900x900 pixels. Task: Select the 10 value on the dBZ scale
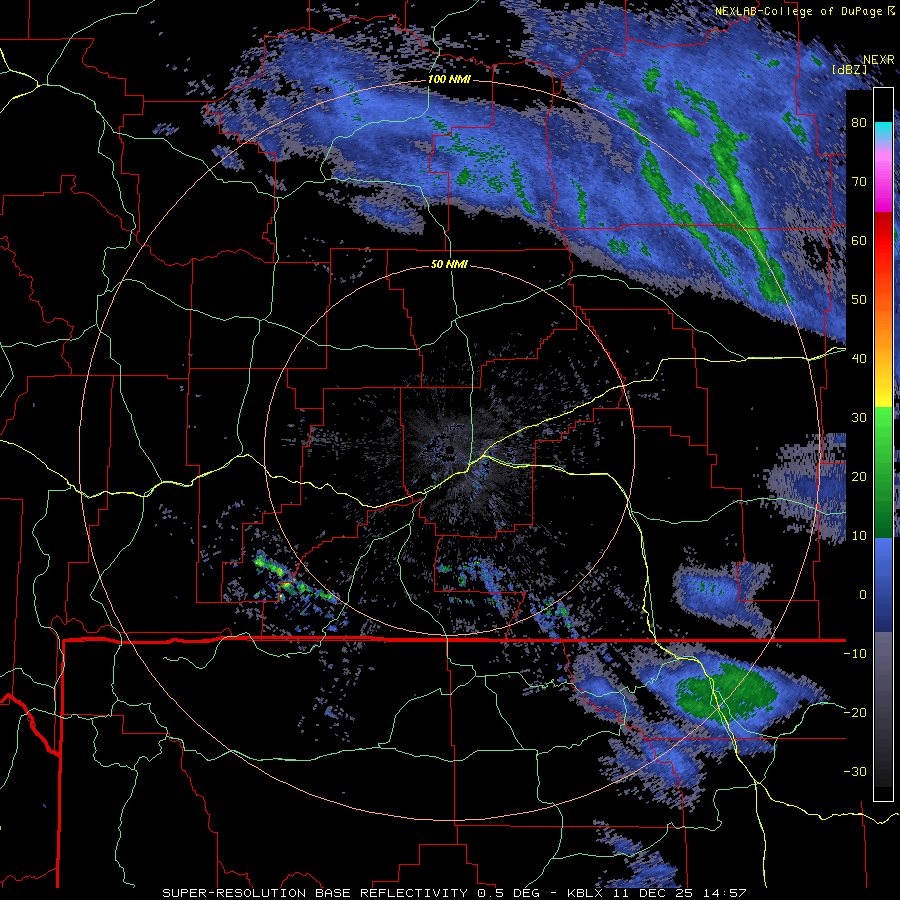[859, 536]
